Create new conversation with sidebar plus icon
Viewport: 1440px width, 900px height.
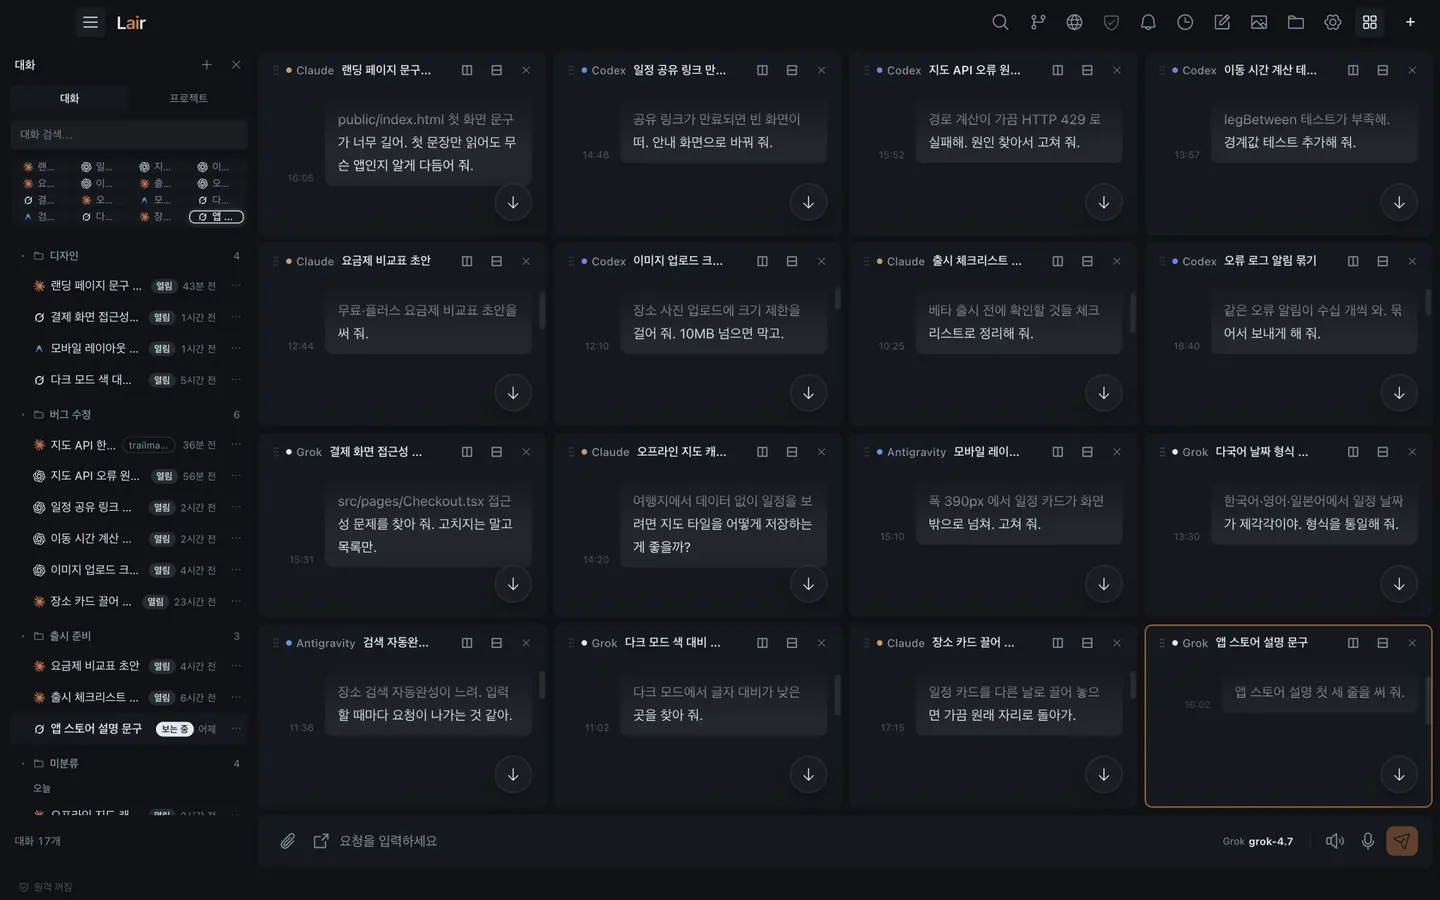pos(207,65)
